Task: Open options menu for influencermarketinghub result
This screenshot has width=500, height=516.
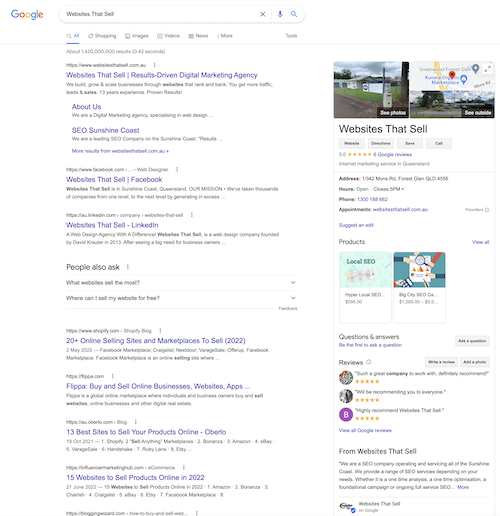Action: (184, 467)
